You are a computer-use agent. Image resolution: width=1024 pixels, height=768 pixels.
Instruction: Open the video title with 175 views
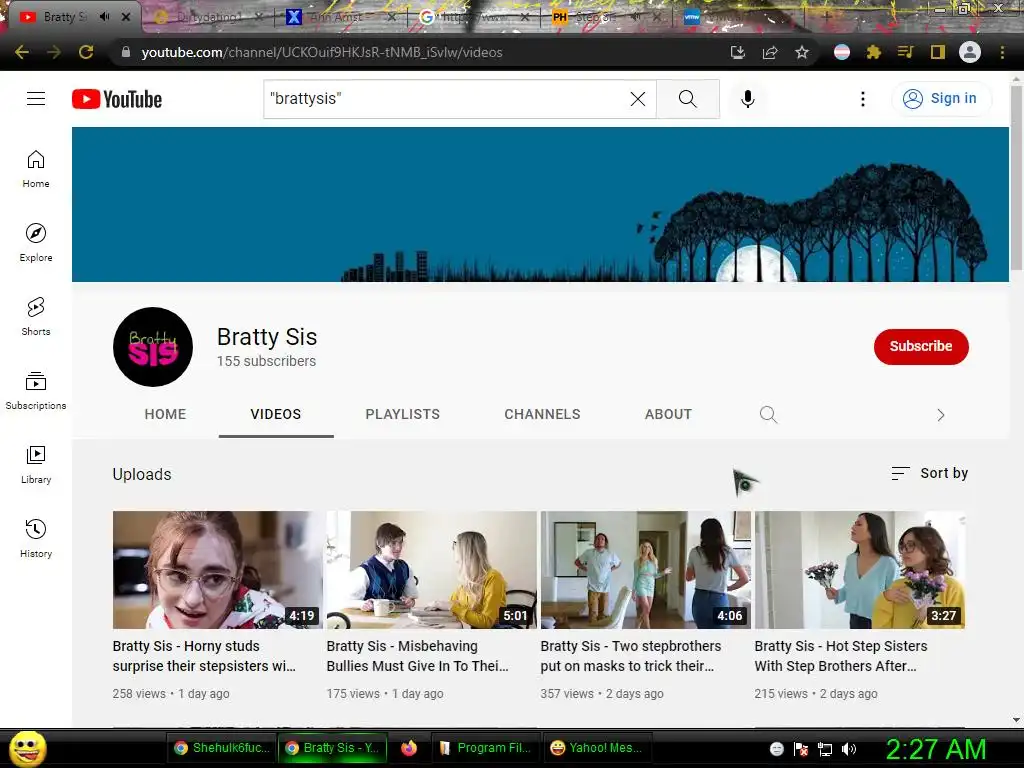click(417, 656)
